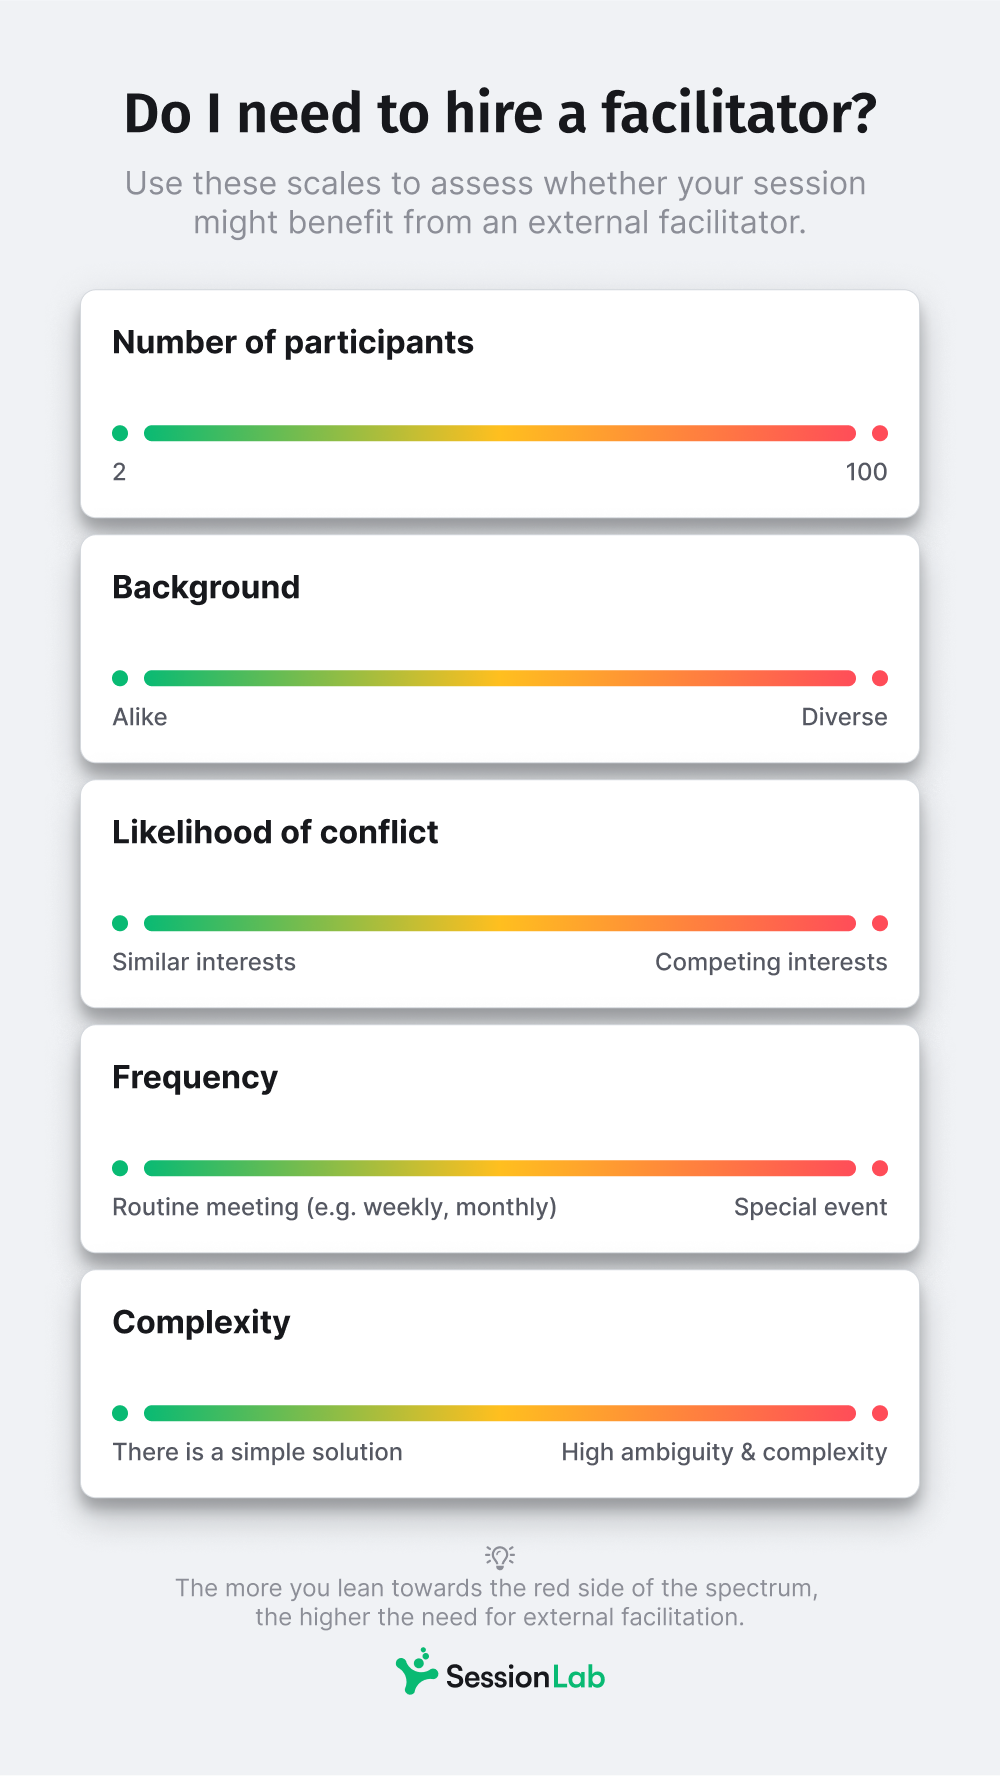
Task: Click red dot on Background scale
Action: [x=880, y=678]
